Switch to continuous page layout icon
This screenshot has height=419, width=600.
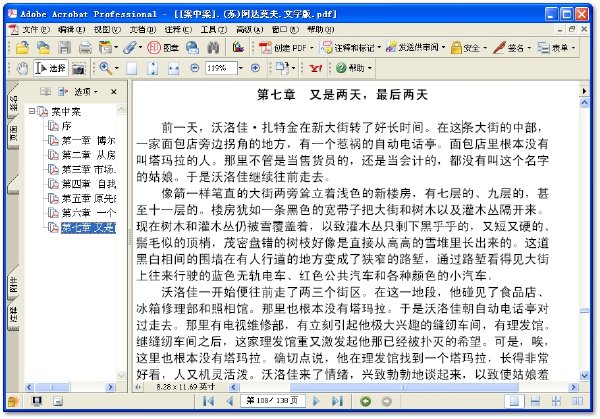coord(535,401)
